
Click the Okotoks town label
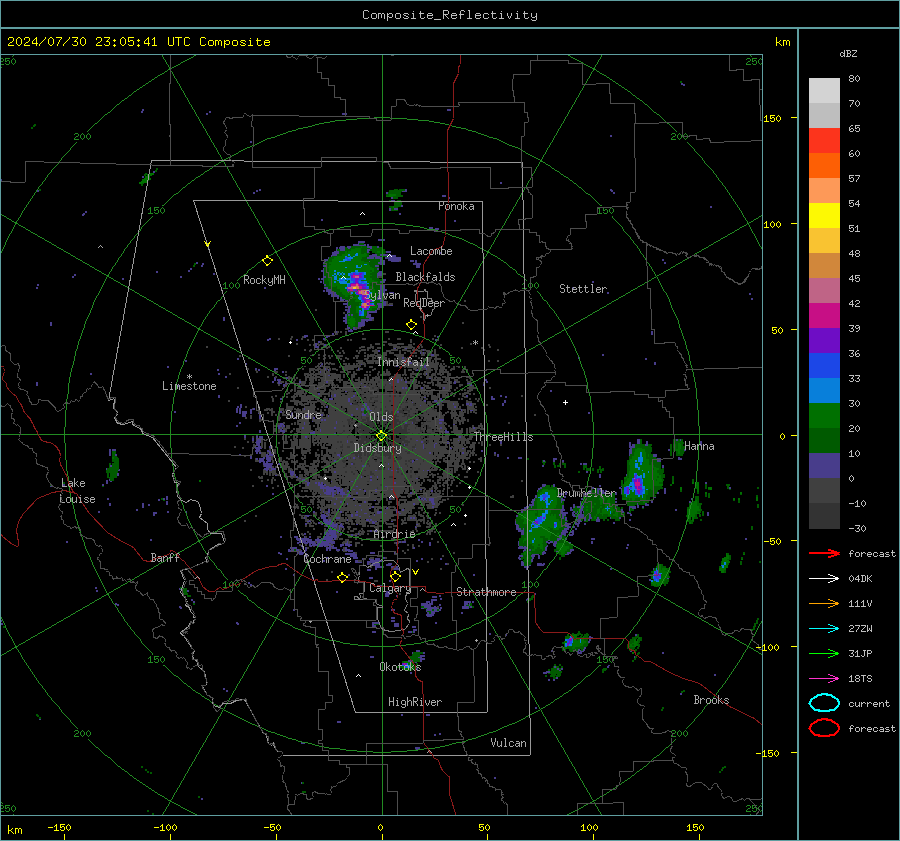coord(400,666)
